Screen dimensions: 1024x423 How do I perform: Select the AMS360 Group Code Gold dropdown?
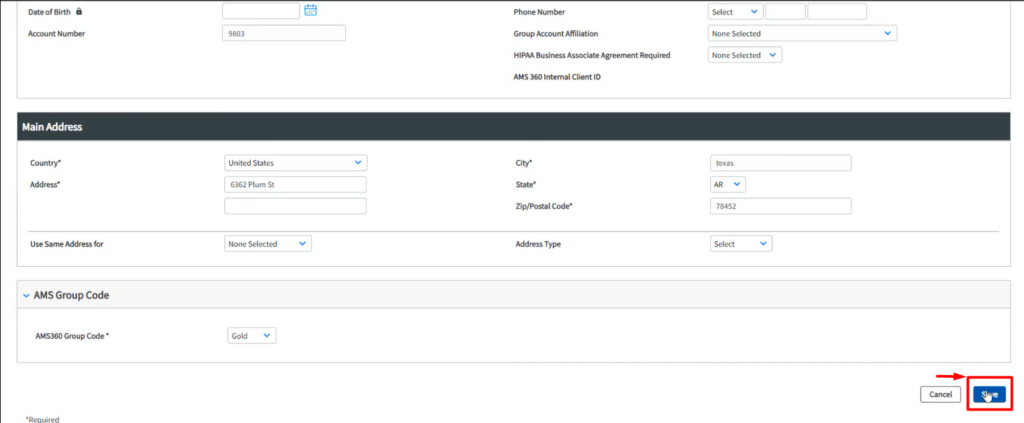pos(252,336)
